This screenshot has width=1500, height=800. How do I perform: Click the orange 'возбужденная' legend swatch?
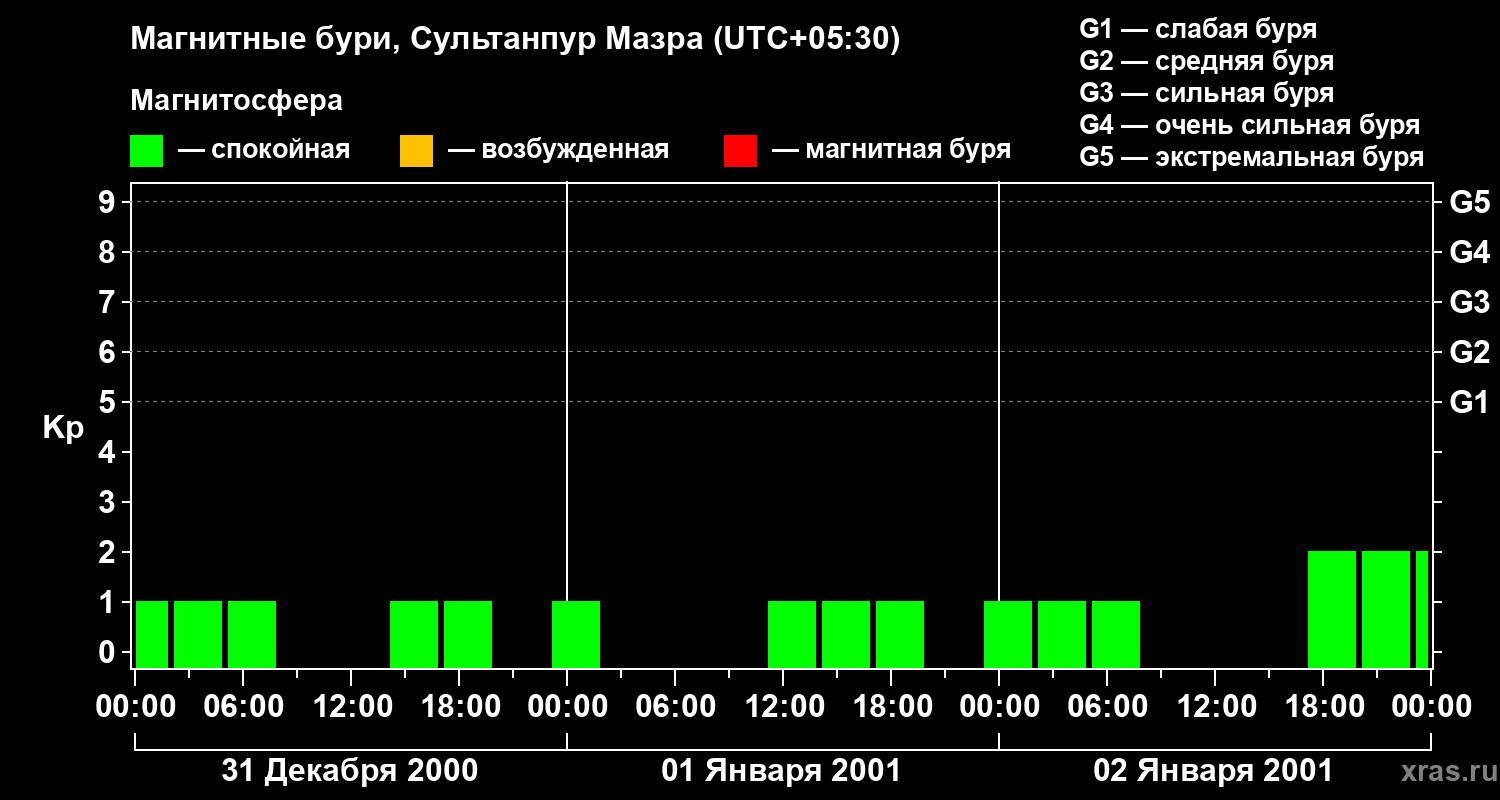pos(416,151)
